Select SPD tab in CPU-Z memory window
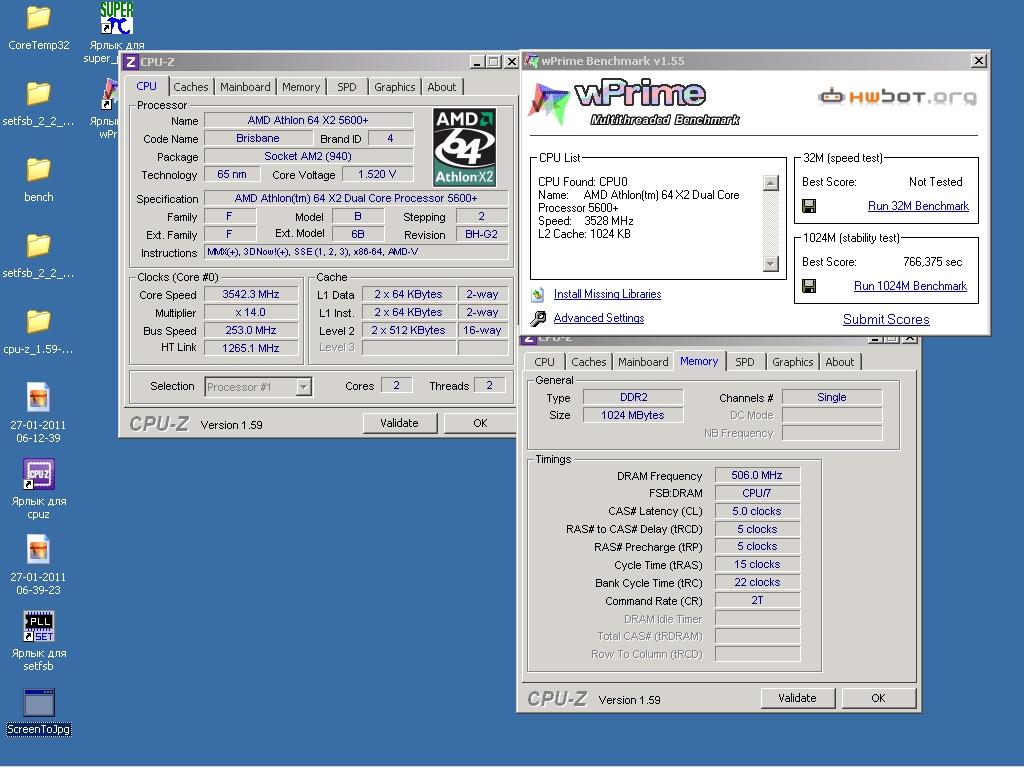Screen dimensions: 1024x768 coord(744,362)
